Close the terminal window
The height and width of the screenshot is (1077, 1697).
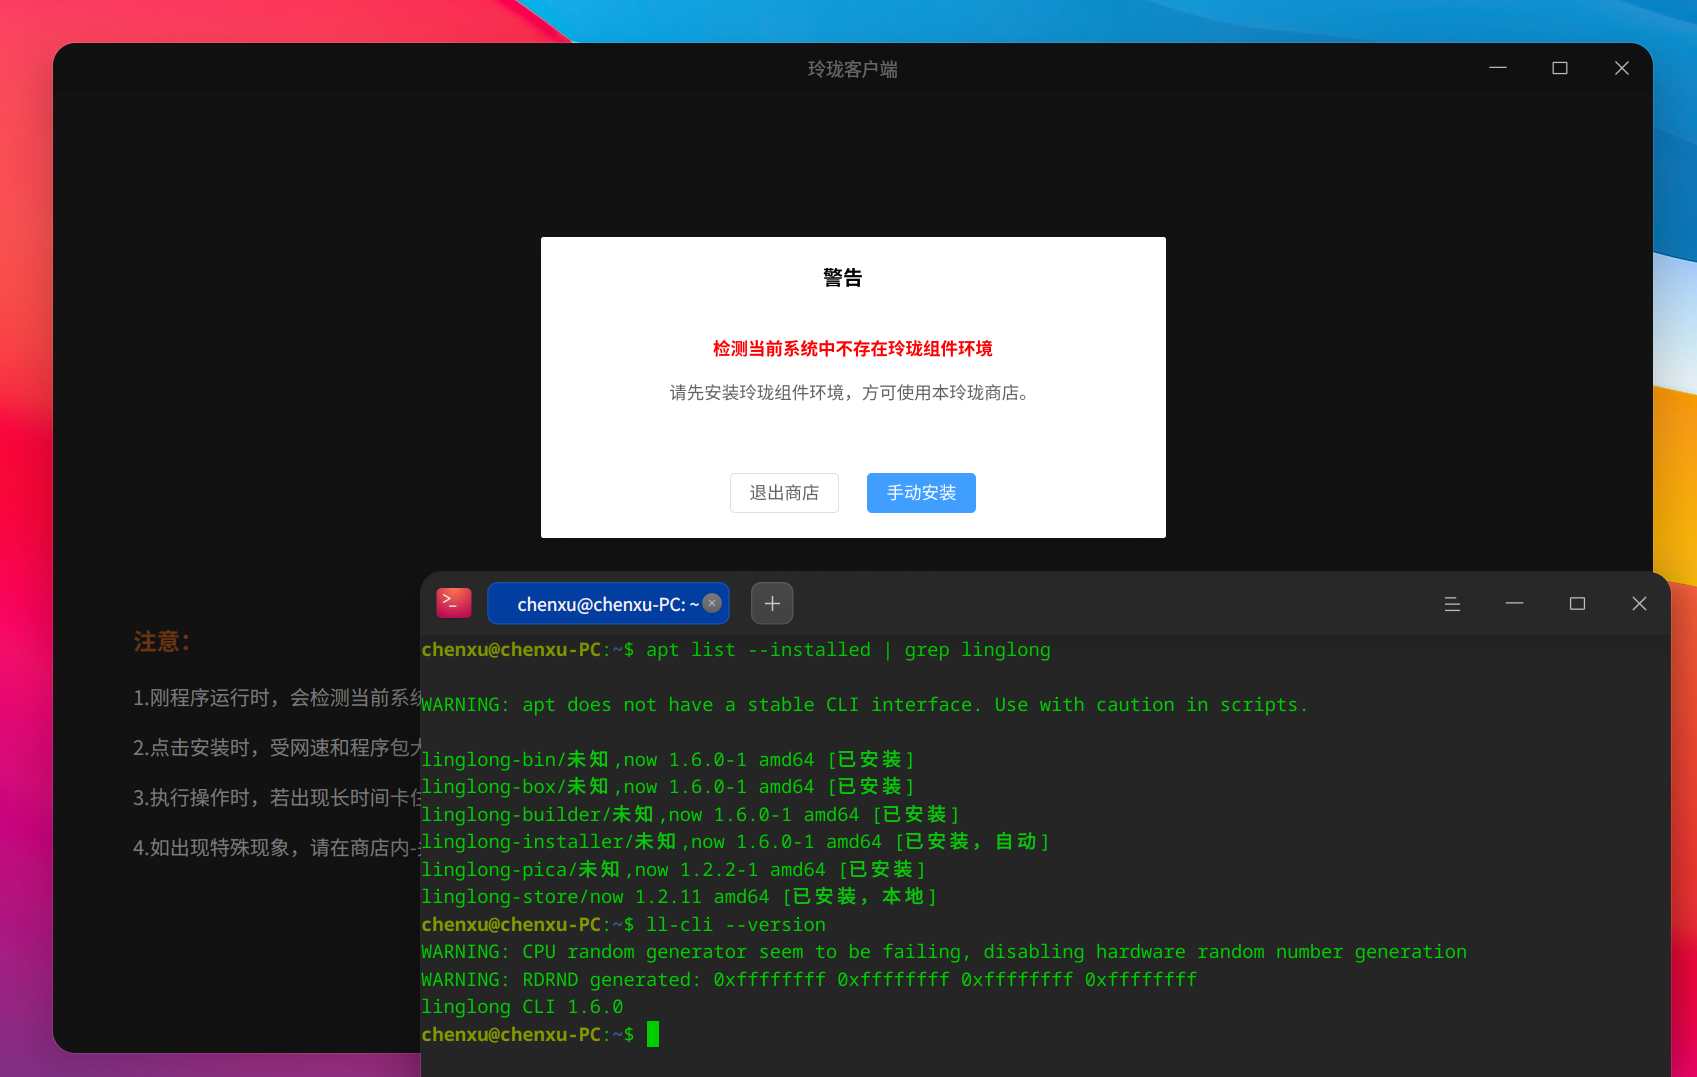(1639, 603)
